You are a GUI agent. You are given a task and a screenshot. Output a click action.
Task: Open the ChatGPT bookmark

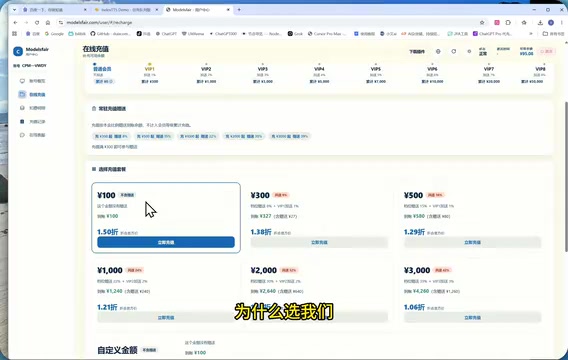point(166,34)
